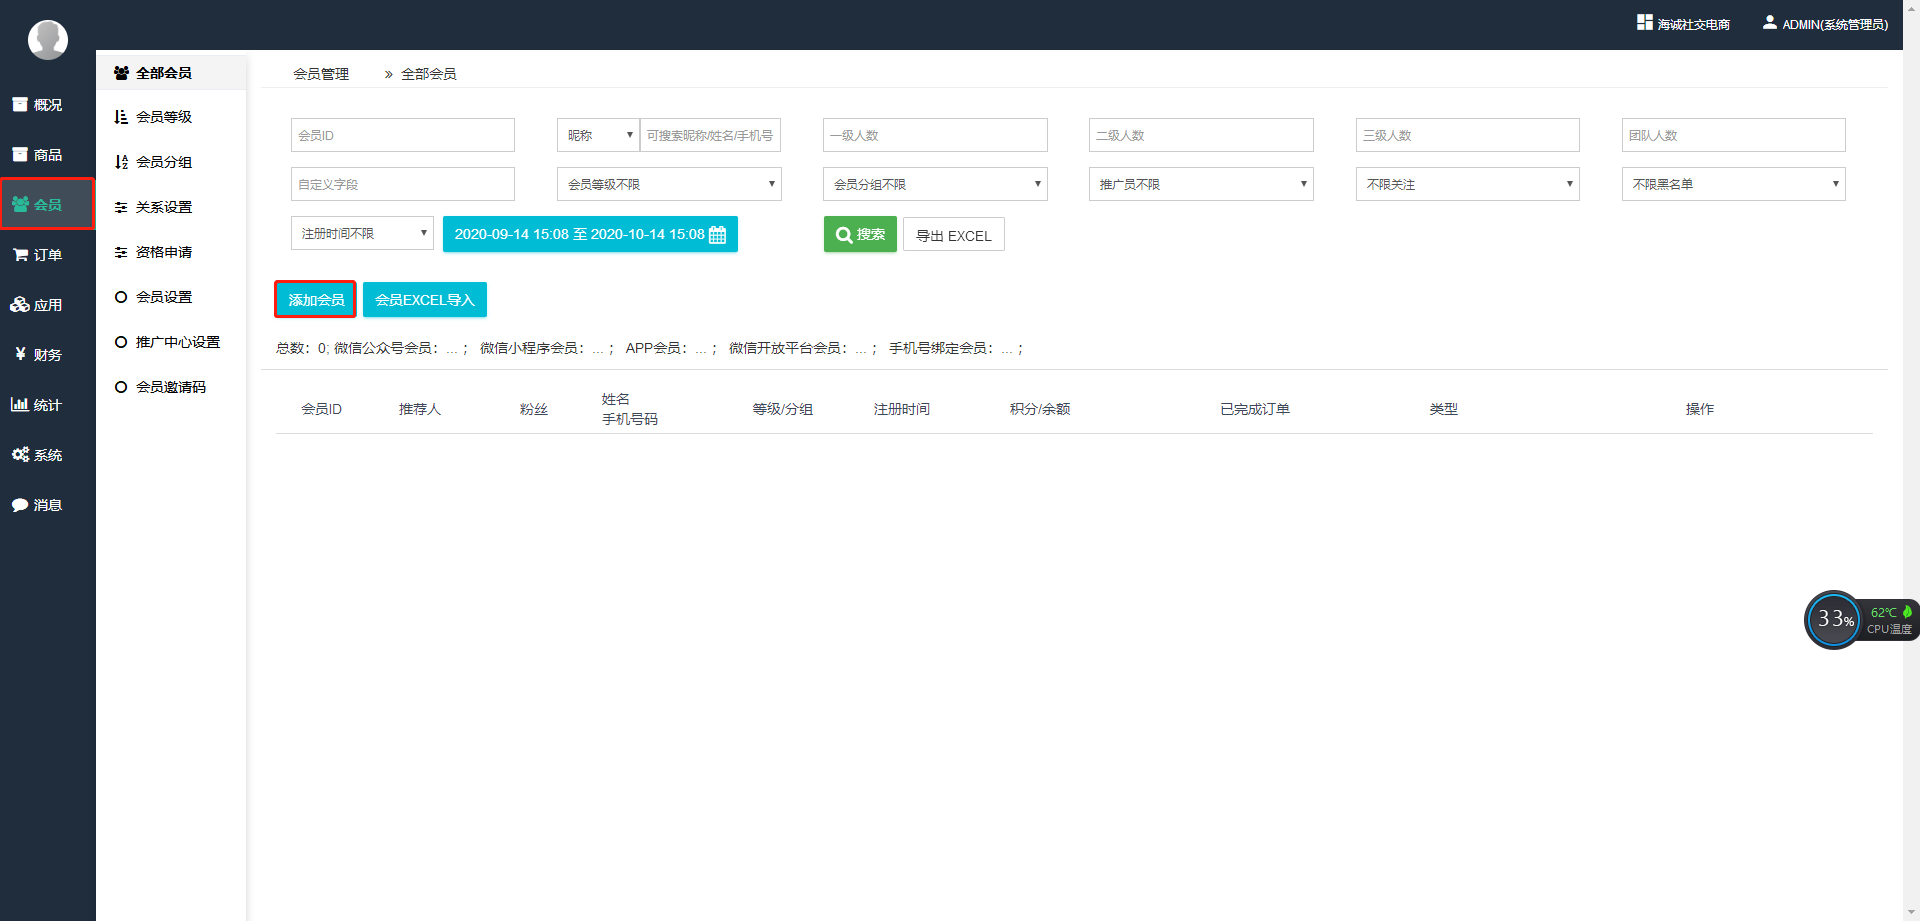Click the 应用 cubes icon
Screen dimensions: 1920x921
[20, 305]
